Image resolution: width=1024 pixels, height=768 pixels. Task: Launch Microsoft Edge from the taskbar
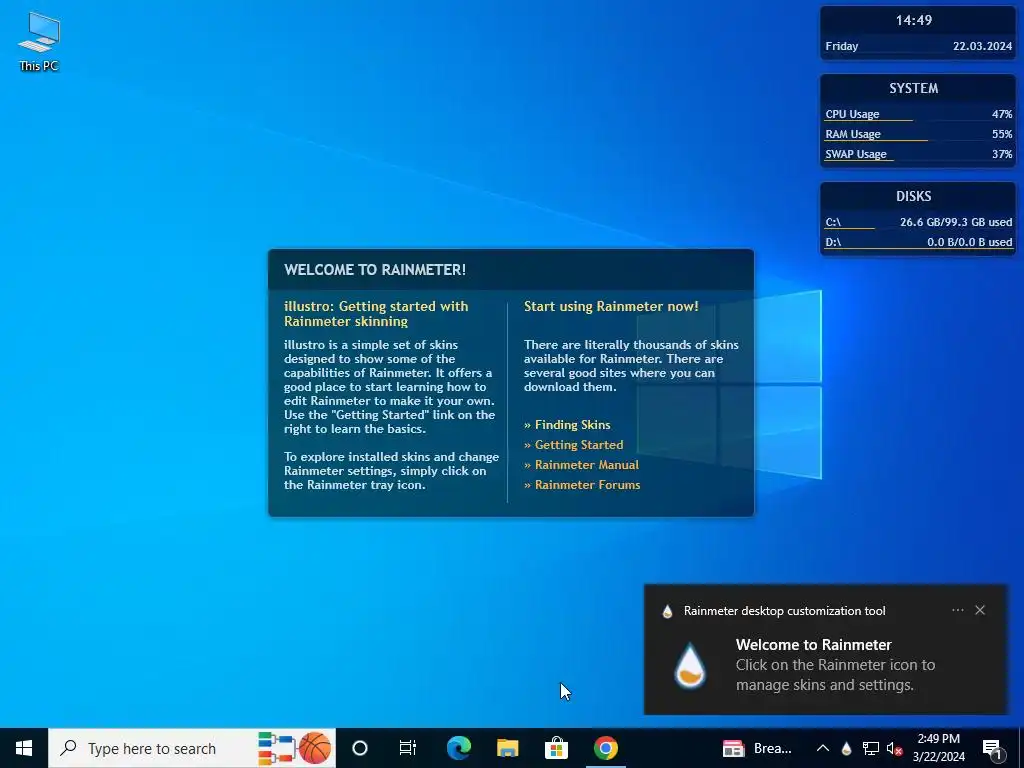(x=458, y=748)
